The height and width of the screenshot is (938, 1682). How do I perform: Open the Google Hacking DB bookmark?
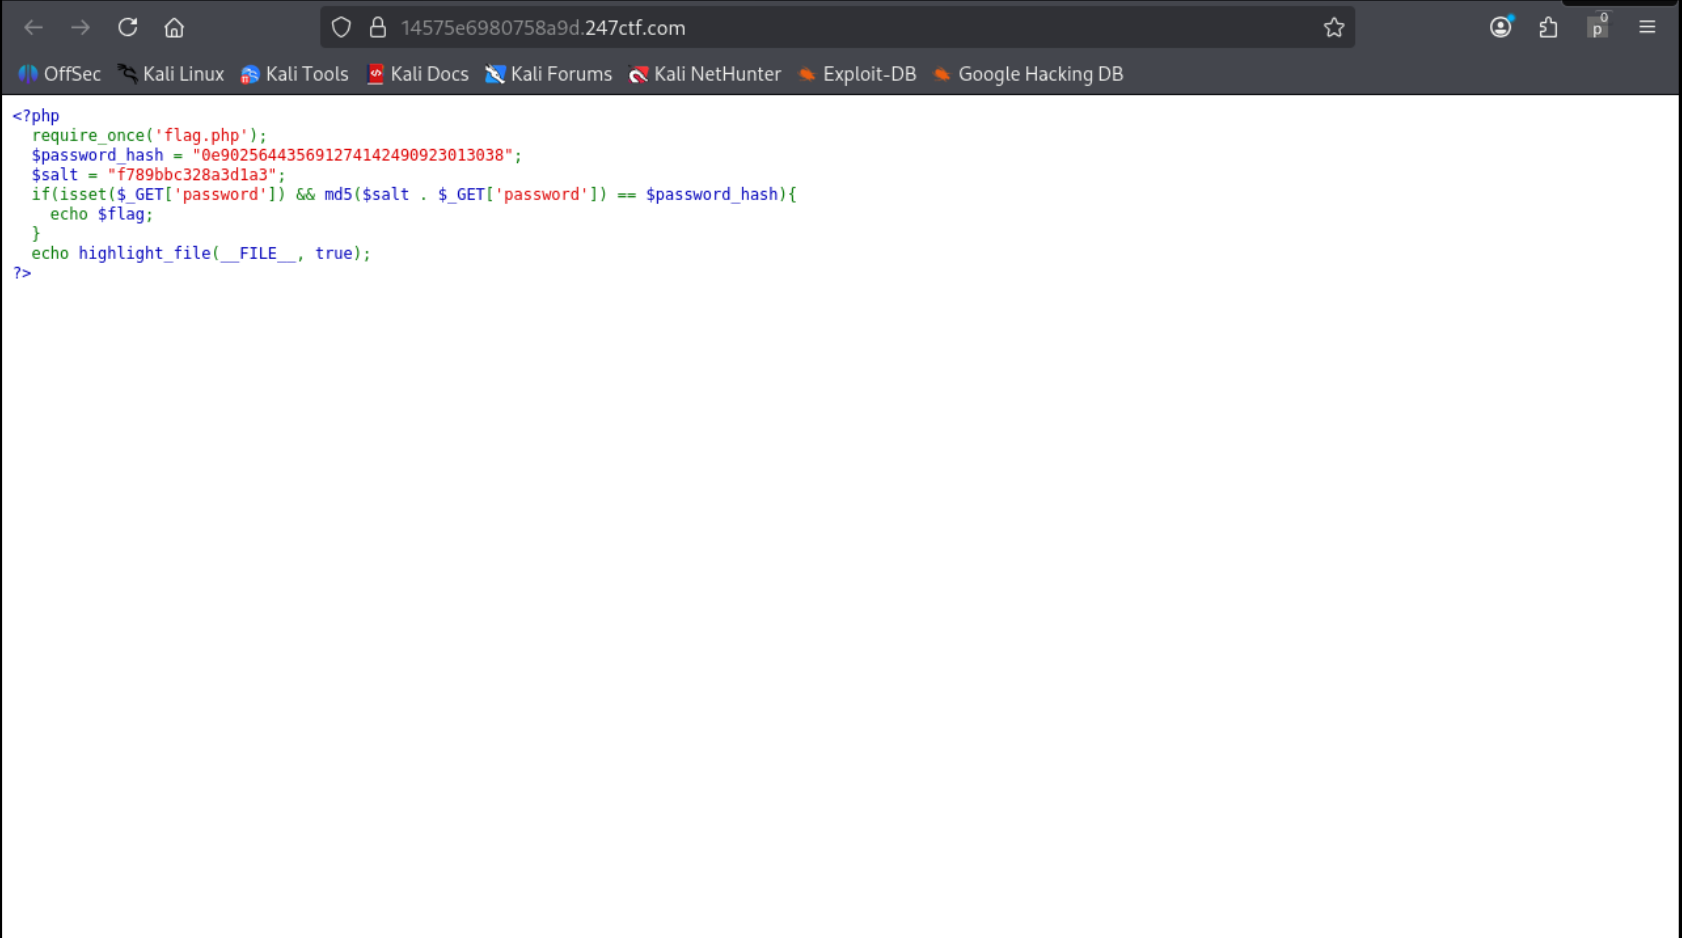[x=1028, y=74]
